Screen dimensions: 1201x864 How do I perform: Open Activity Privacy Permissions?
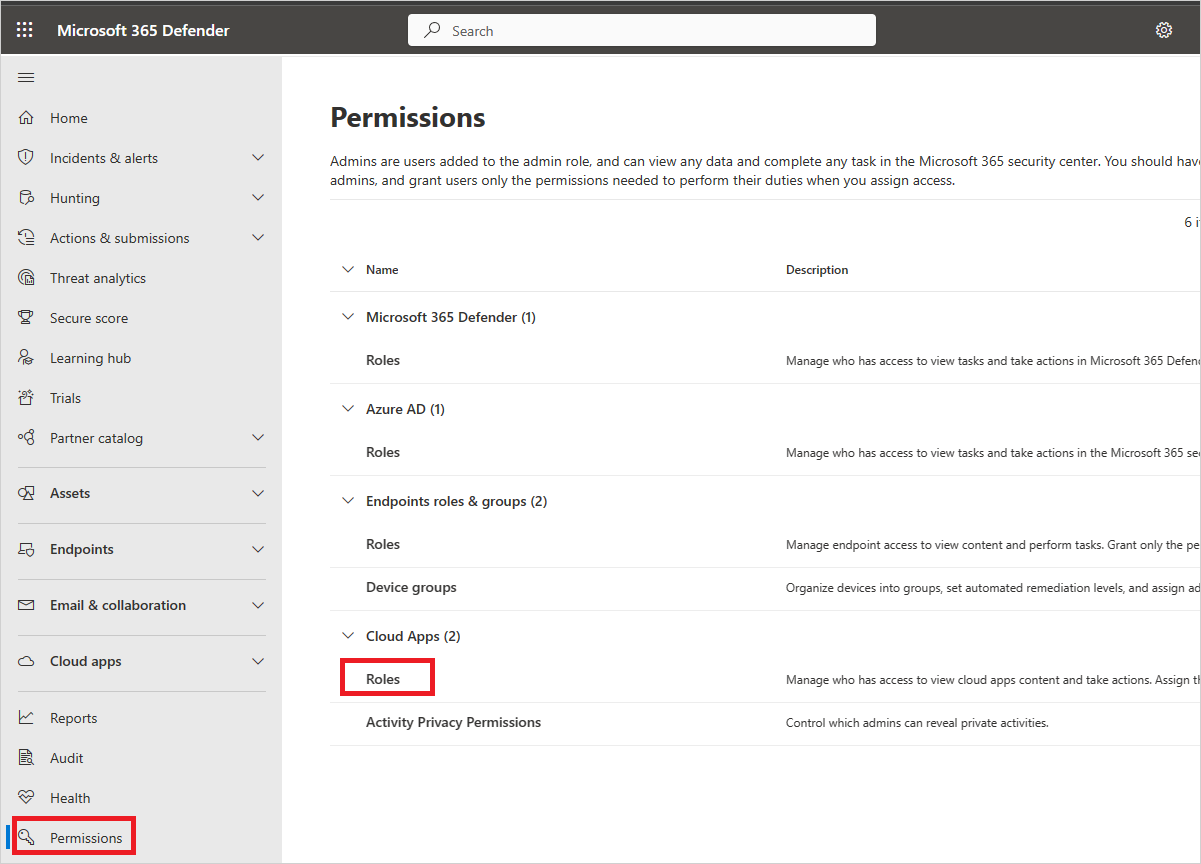pyautogui.click(x=453, y=721)
